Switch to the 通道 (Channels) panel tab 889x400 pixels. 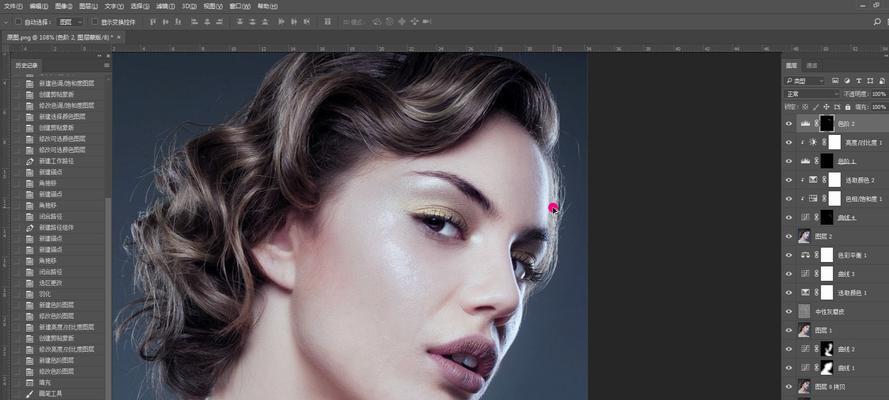tap(812, 65)
